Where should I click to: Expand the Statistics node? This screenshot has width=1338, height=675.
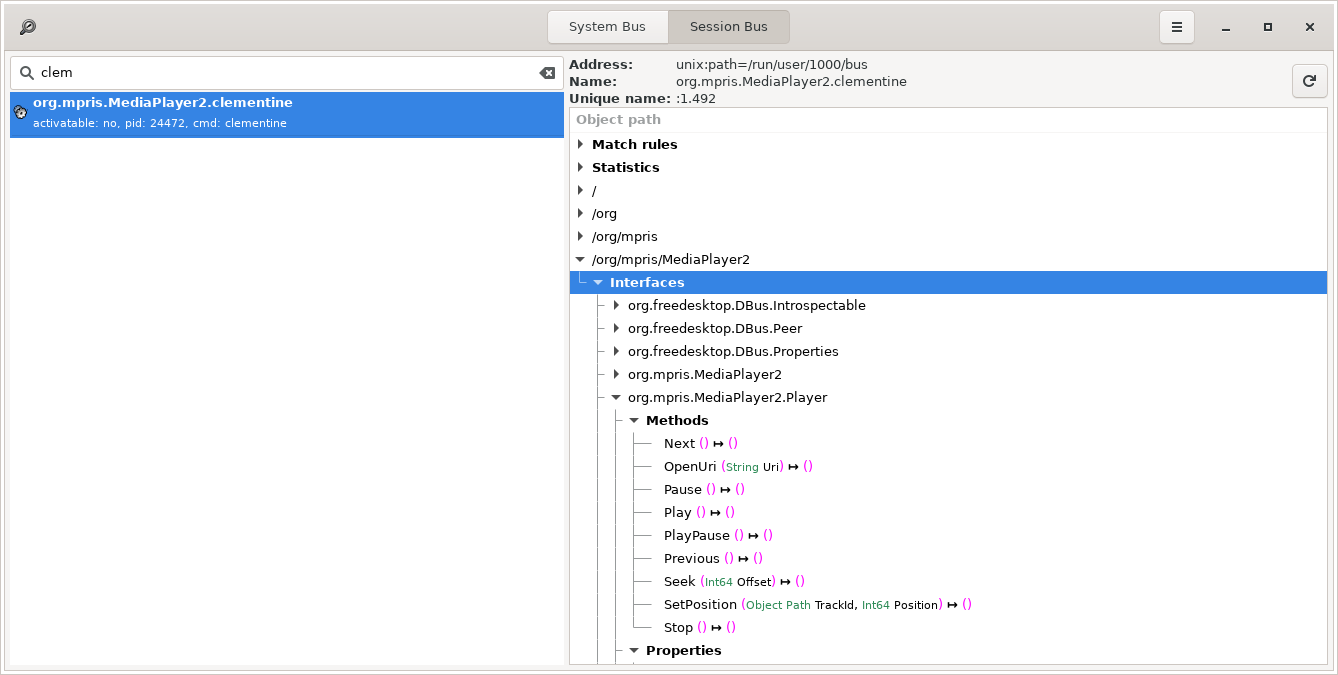pyautogui.click(x=581, y=168)
